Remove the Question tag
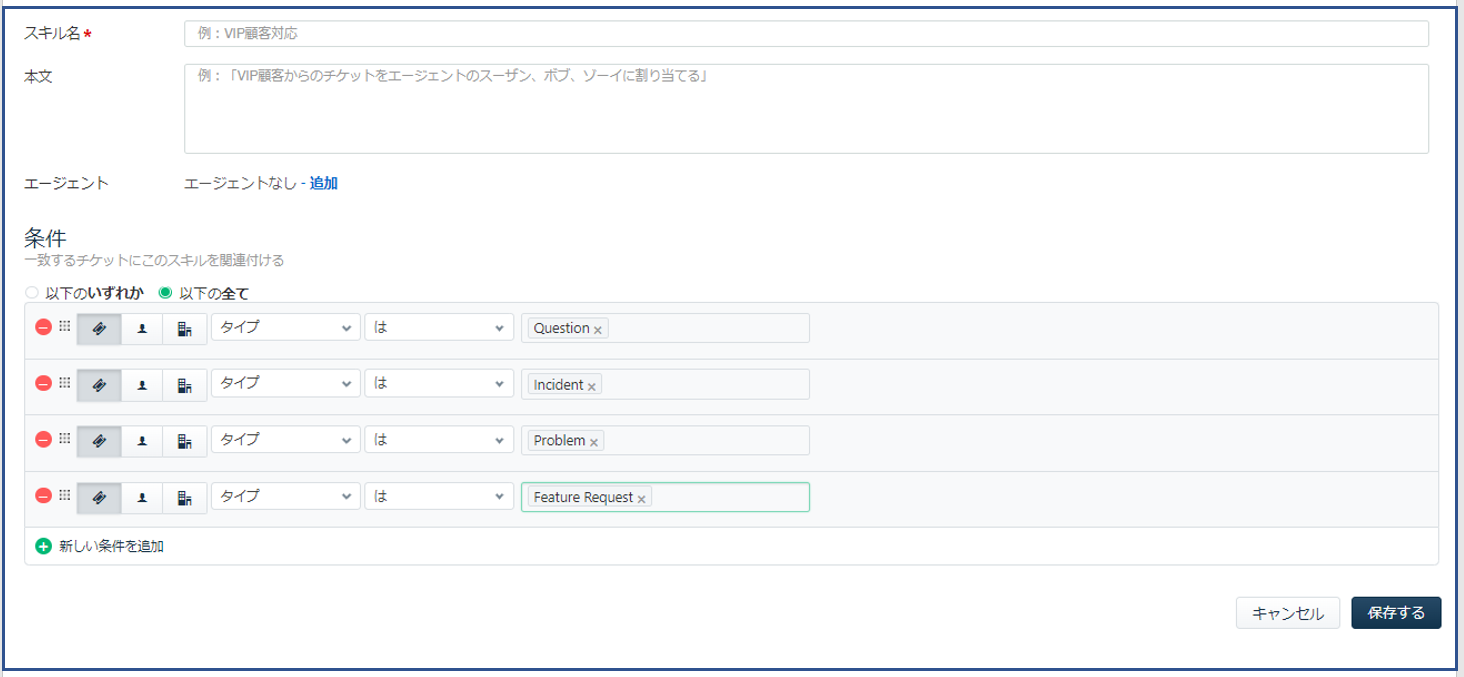This screenshot has height=677, width=1464. (598, 330)
